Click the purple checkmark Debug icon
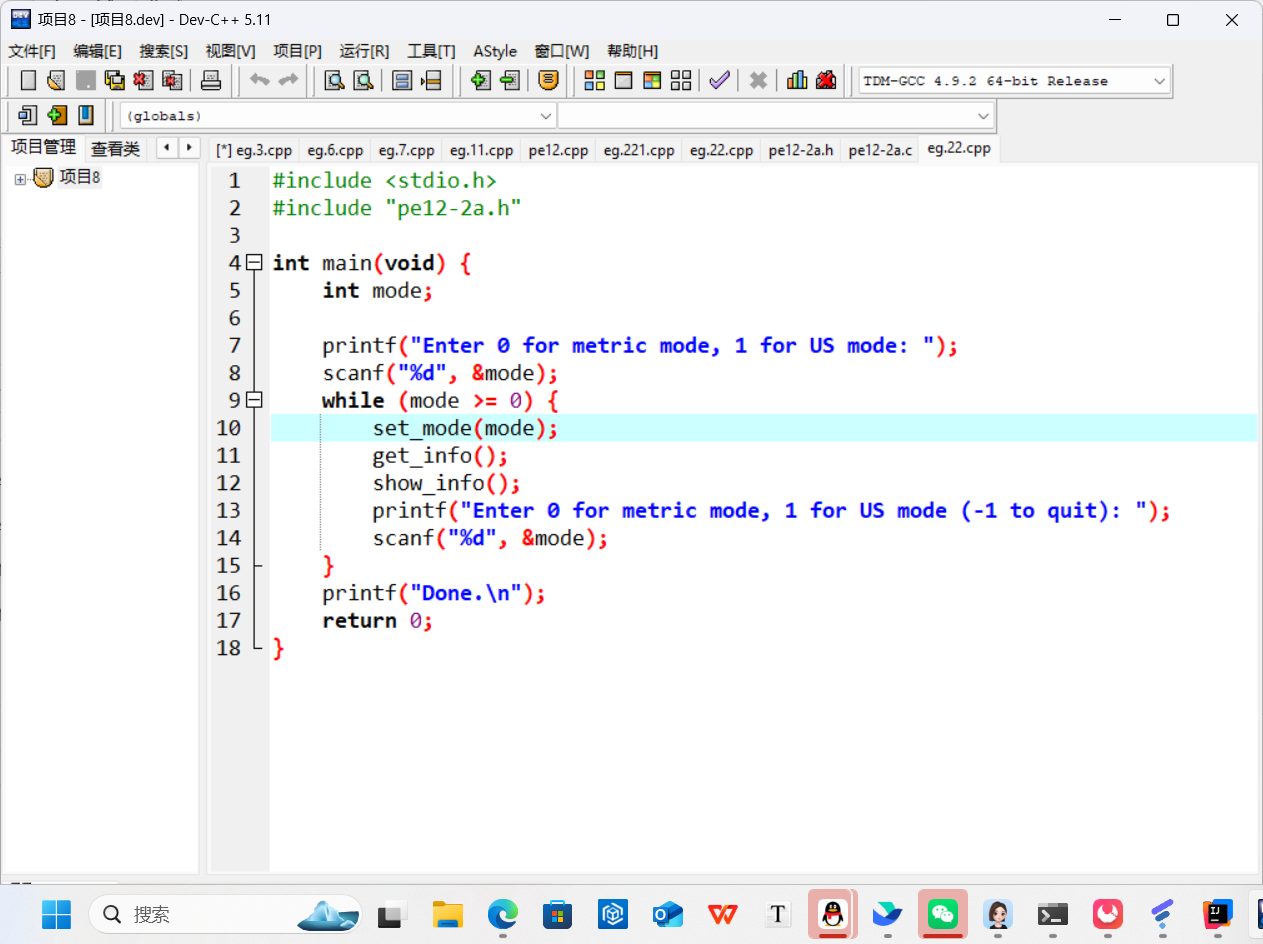 point(719,81)
